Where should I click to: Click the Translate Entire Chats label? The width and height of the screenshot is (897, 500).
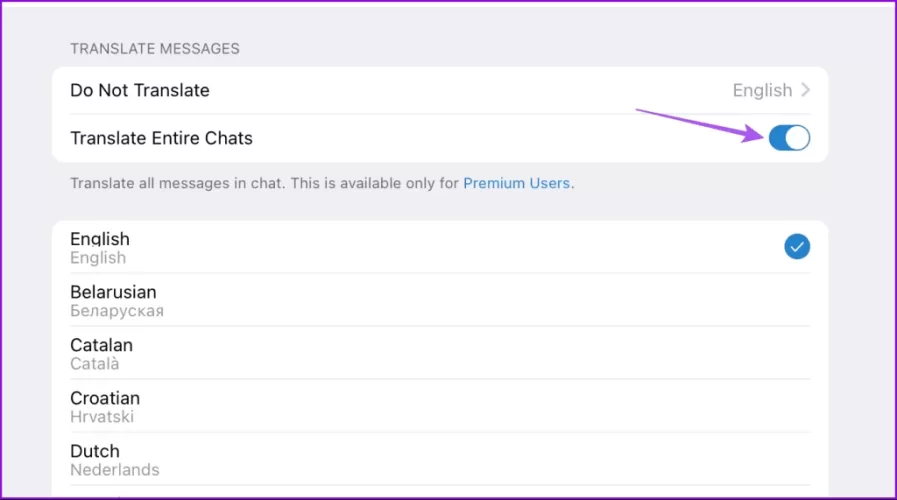(161, 139)
